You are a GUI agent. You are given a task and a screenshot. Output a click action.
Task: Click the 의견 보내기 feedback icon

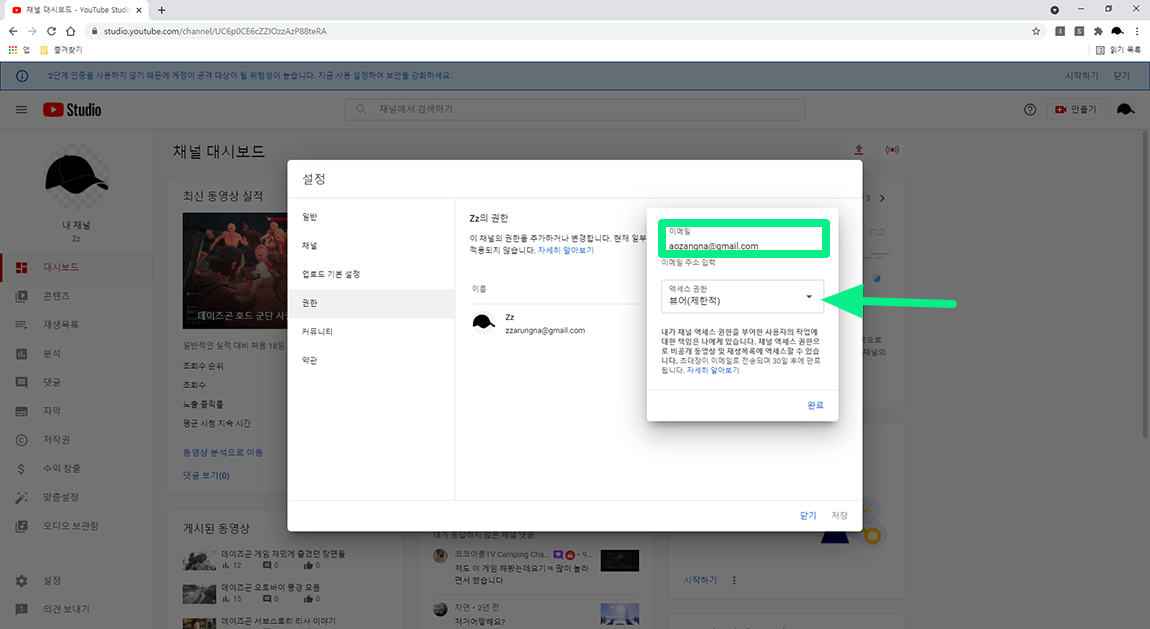click(21, 608)
